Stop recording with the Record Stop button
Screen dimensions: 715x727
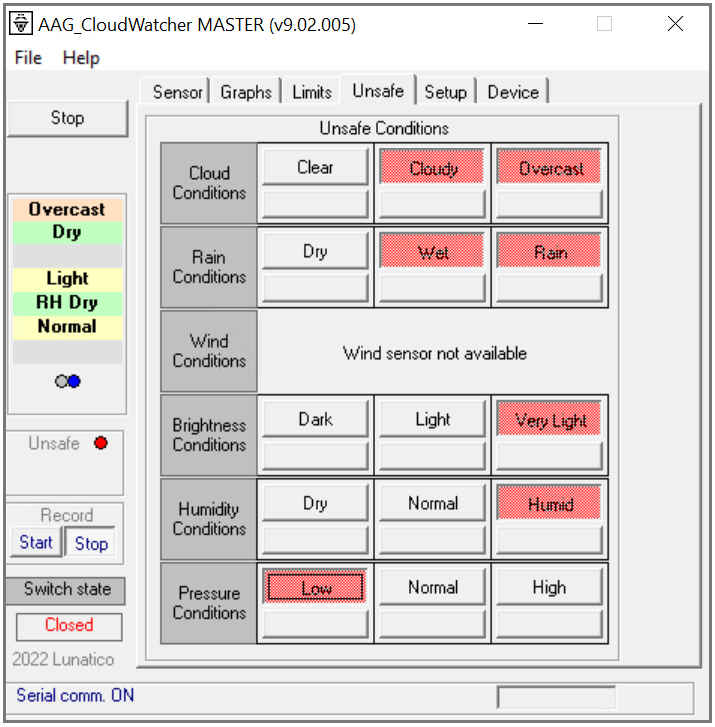(91, 542)
